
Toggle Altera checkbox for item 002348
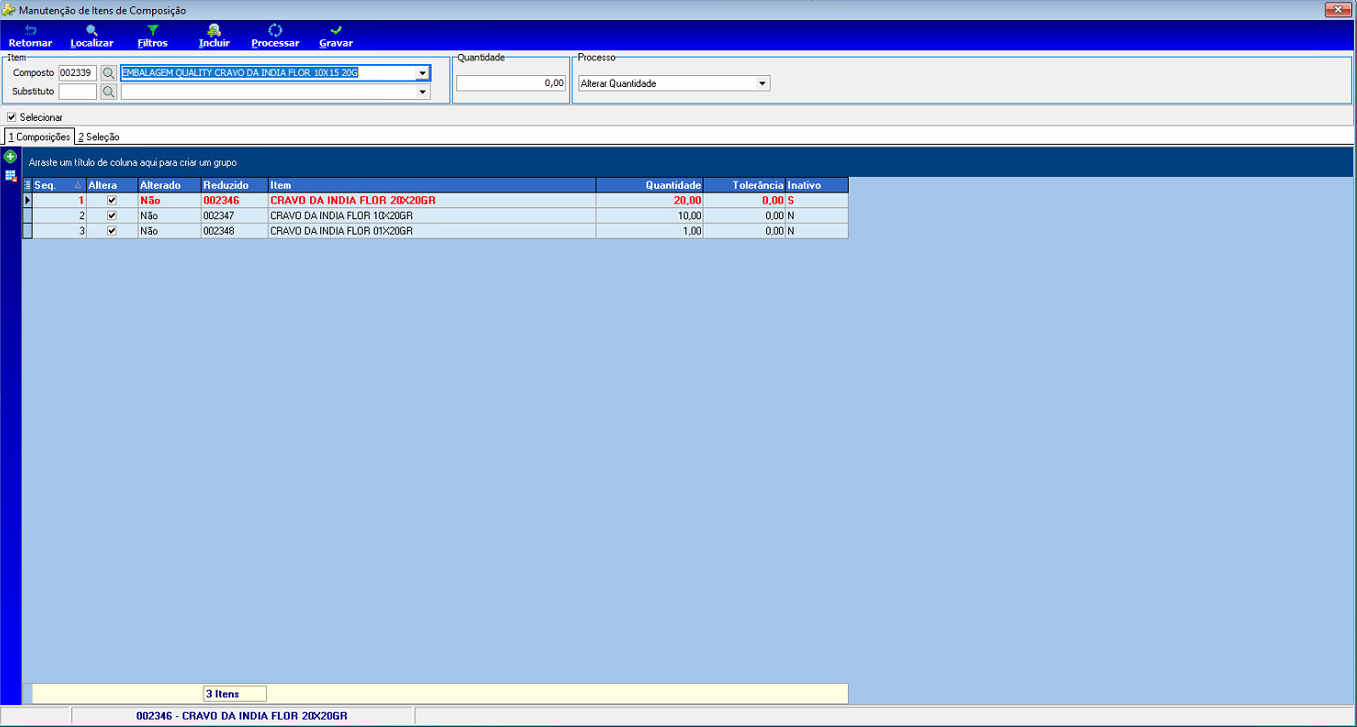coord(112,230)
